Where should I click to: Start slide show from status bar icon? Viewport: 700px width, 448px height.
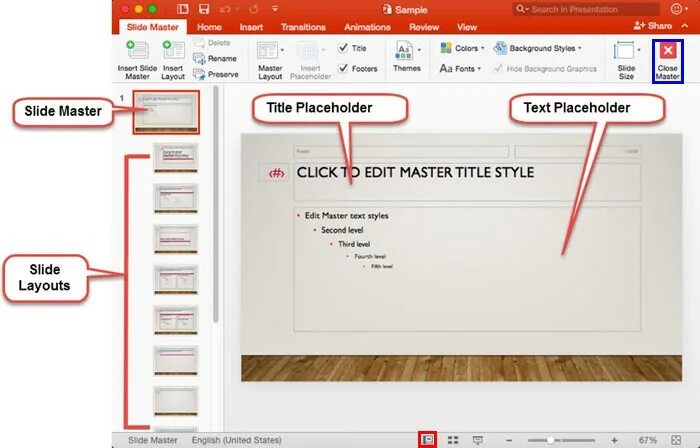477,440
